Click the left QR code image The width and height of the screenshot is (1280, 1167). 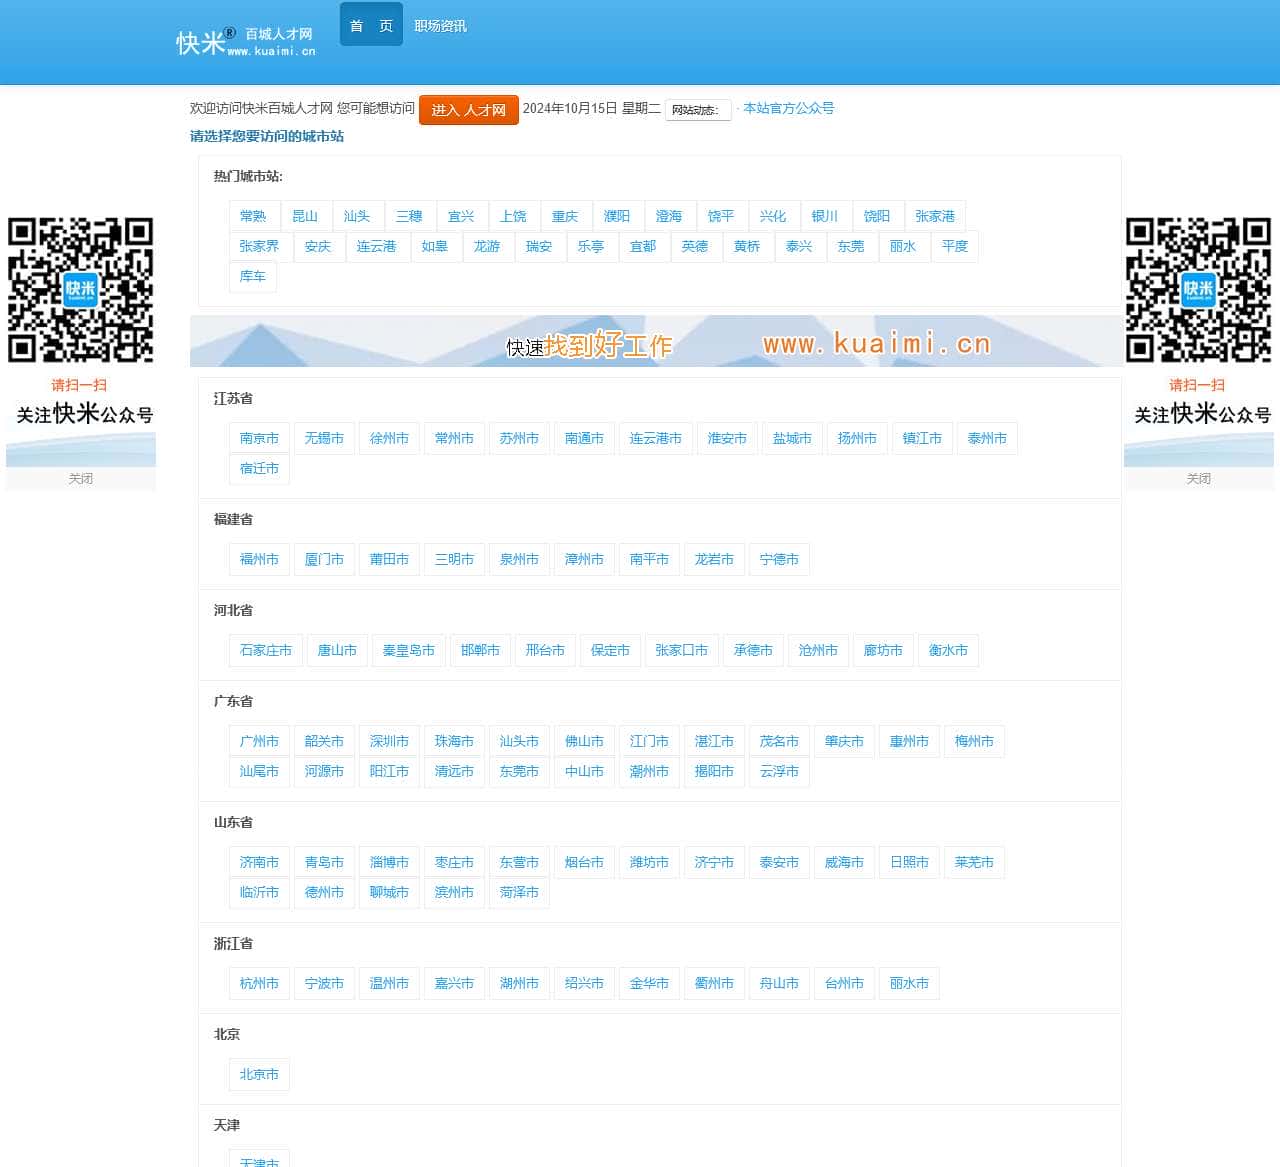[80, 290]
